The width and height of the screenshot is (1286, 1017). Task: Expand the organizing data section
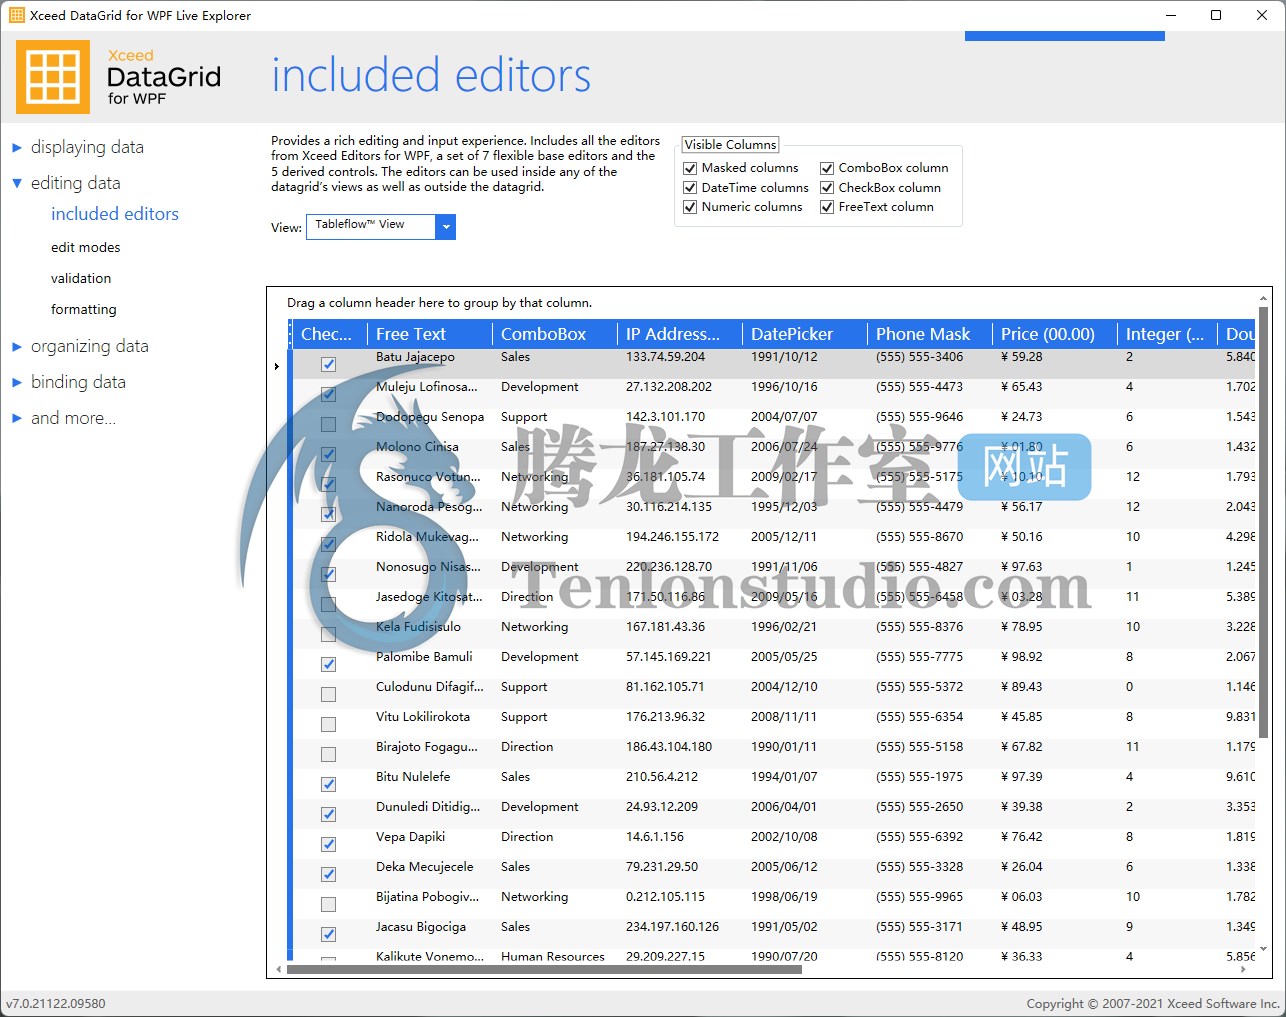tap(17, 347)
